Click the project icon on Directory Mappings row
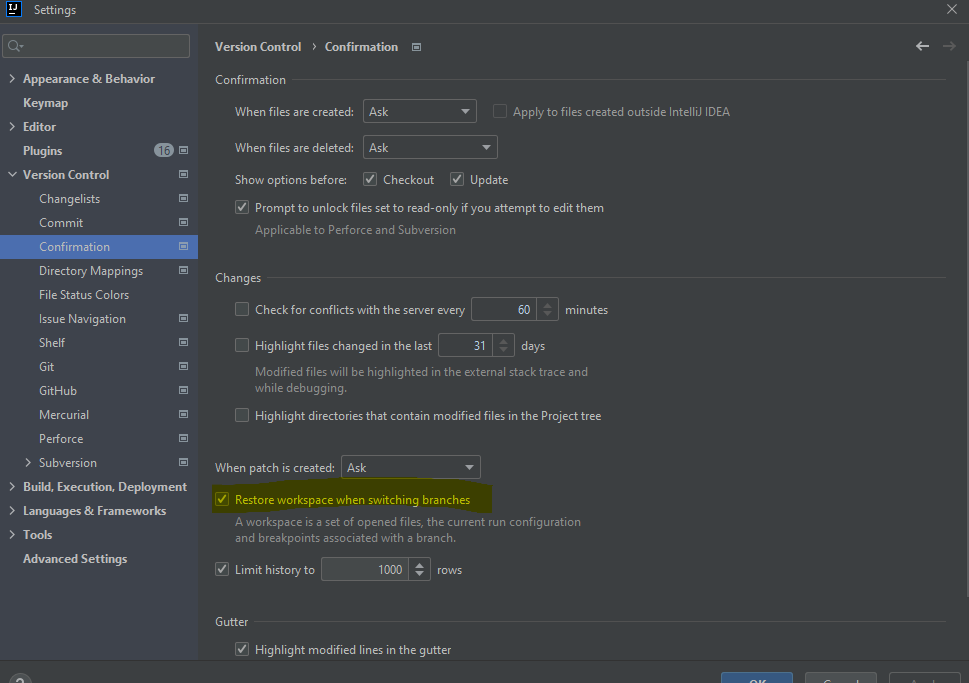Viewport: 969px width, 683px height. click(x=184, y=270)
